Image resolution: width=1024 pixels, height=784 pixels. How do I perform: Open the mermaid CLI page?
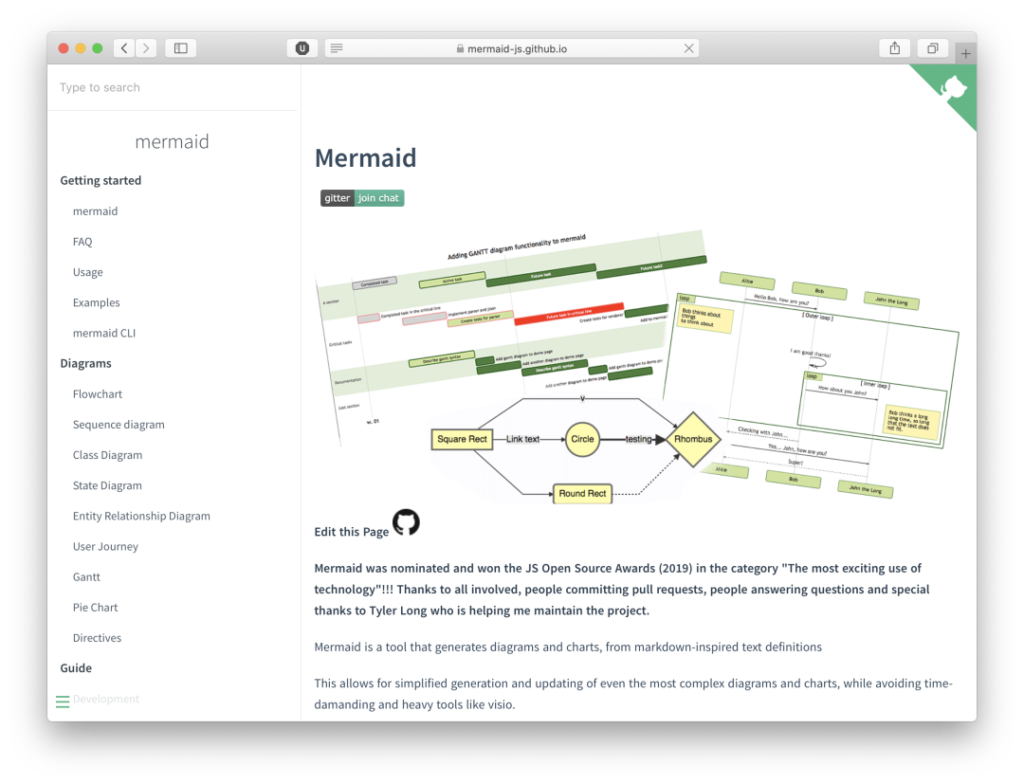[104, 333]
